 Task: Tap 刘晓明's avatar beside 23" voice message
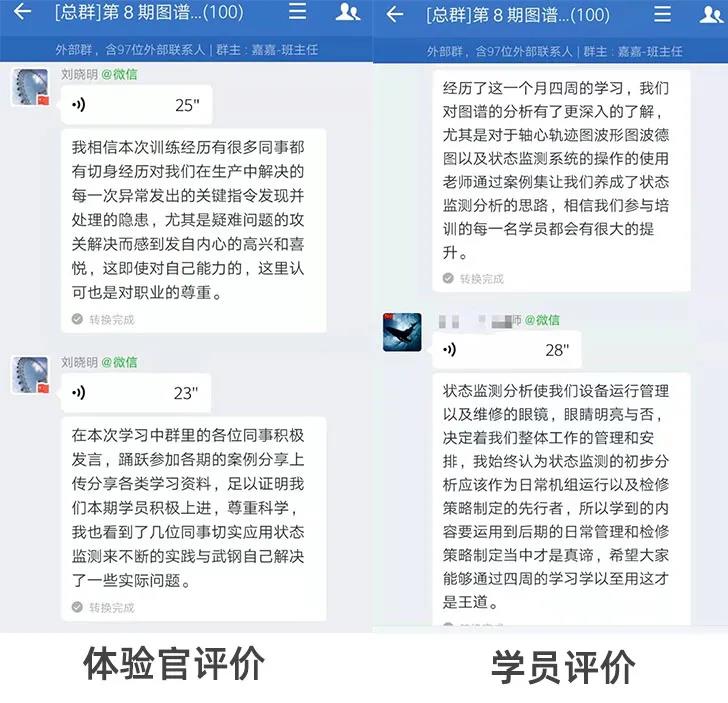(x=30, y=375)
